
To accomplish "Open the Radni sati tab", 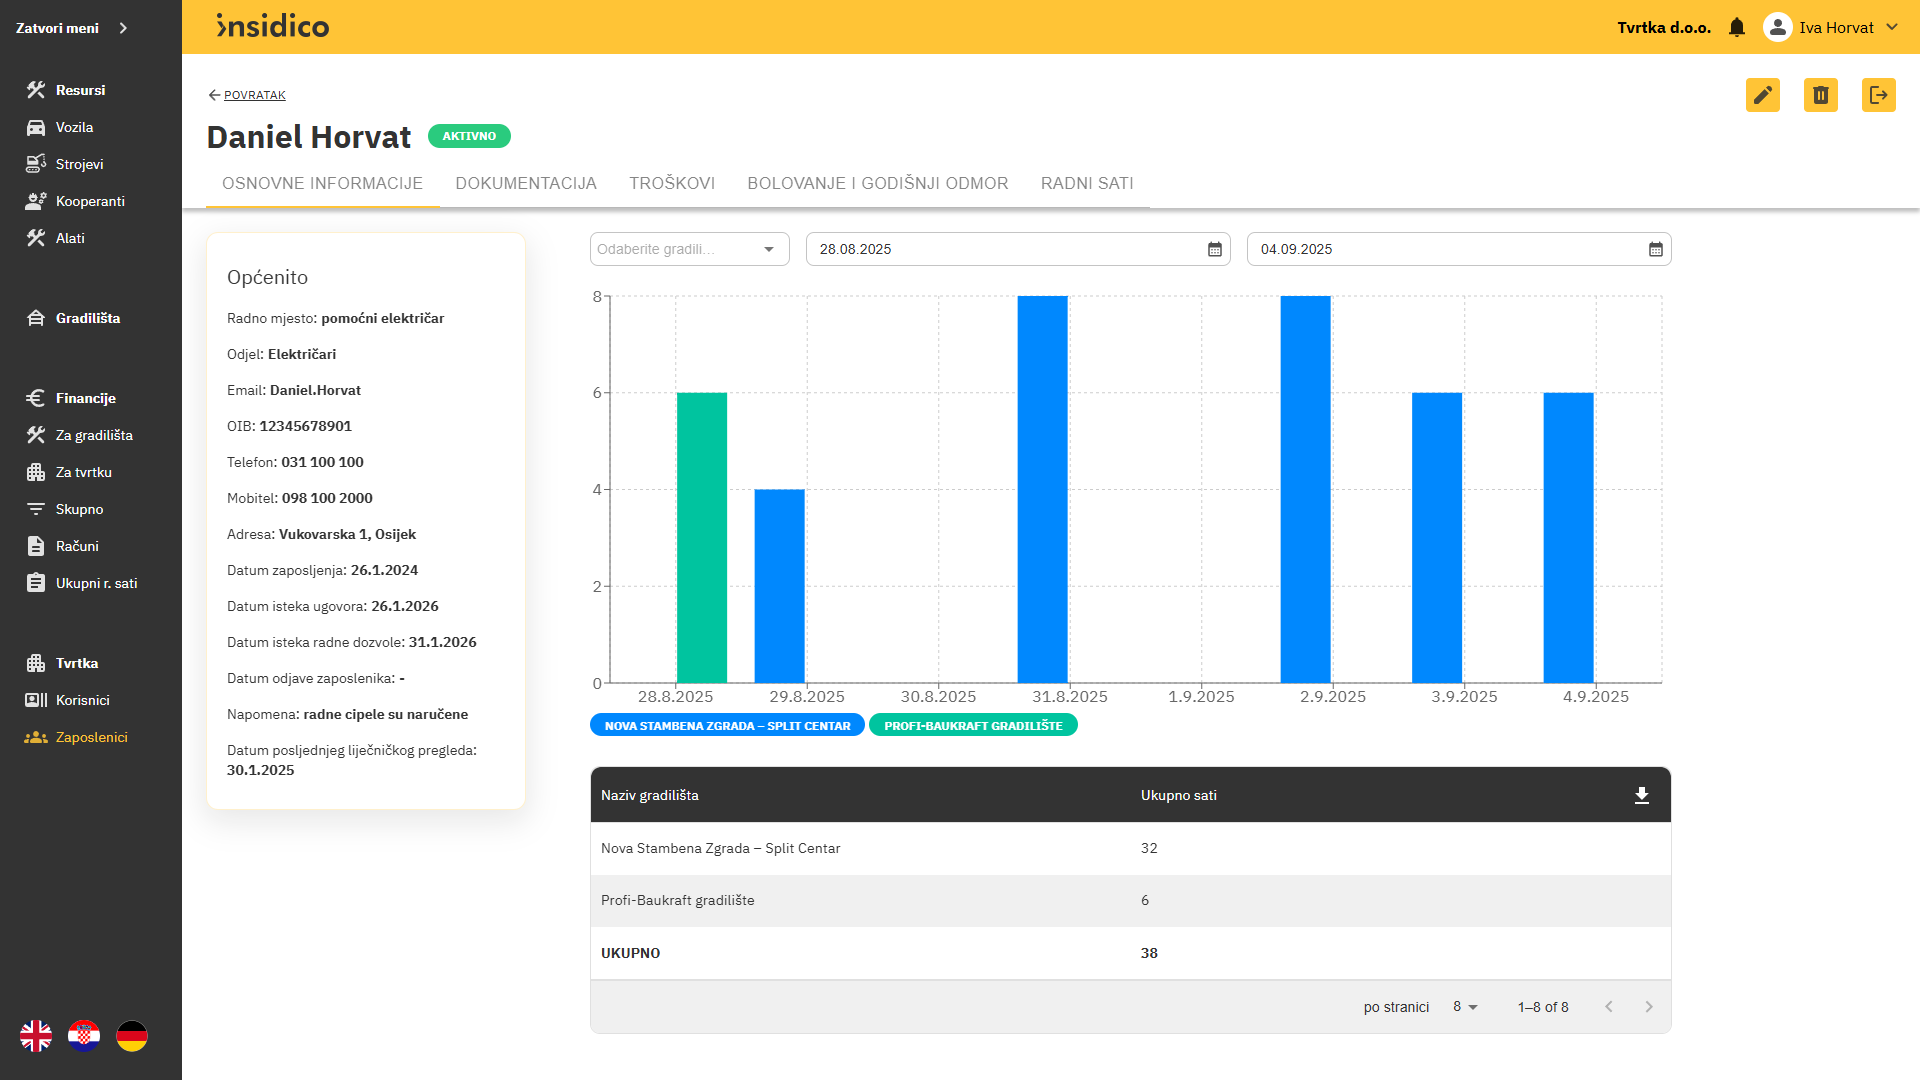I will 1087,183.
